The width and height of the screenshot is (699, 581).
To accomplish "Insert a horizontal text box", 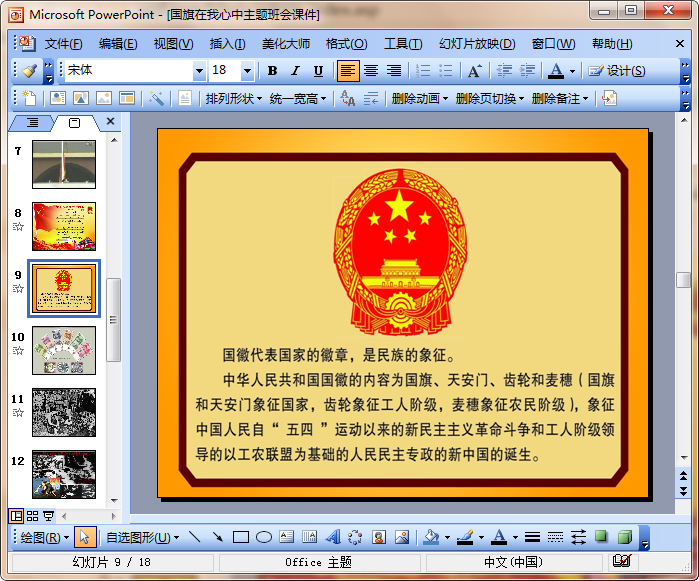I will [x=286, y=537].
